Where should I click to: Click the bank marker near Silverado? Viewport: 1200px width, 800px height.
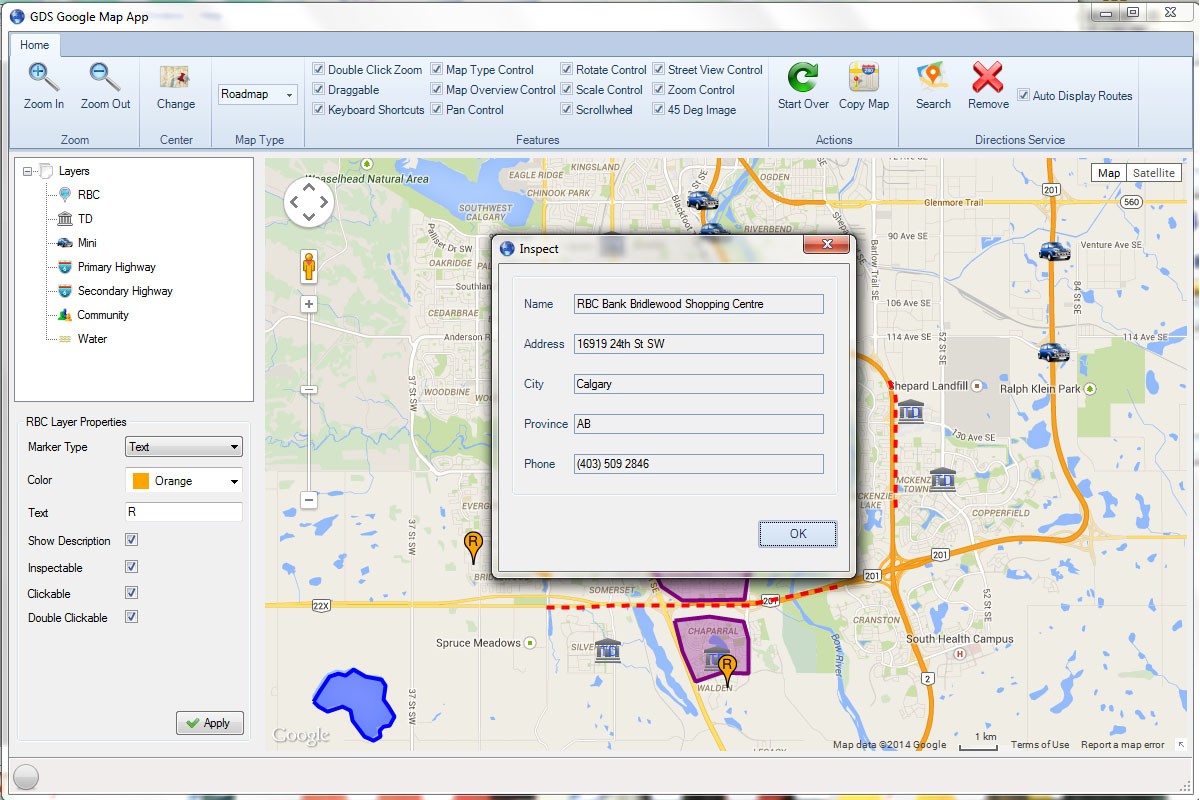coord(607,650)
